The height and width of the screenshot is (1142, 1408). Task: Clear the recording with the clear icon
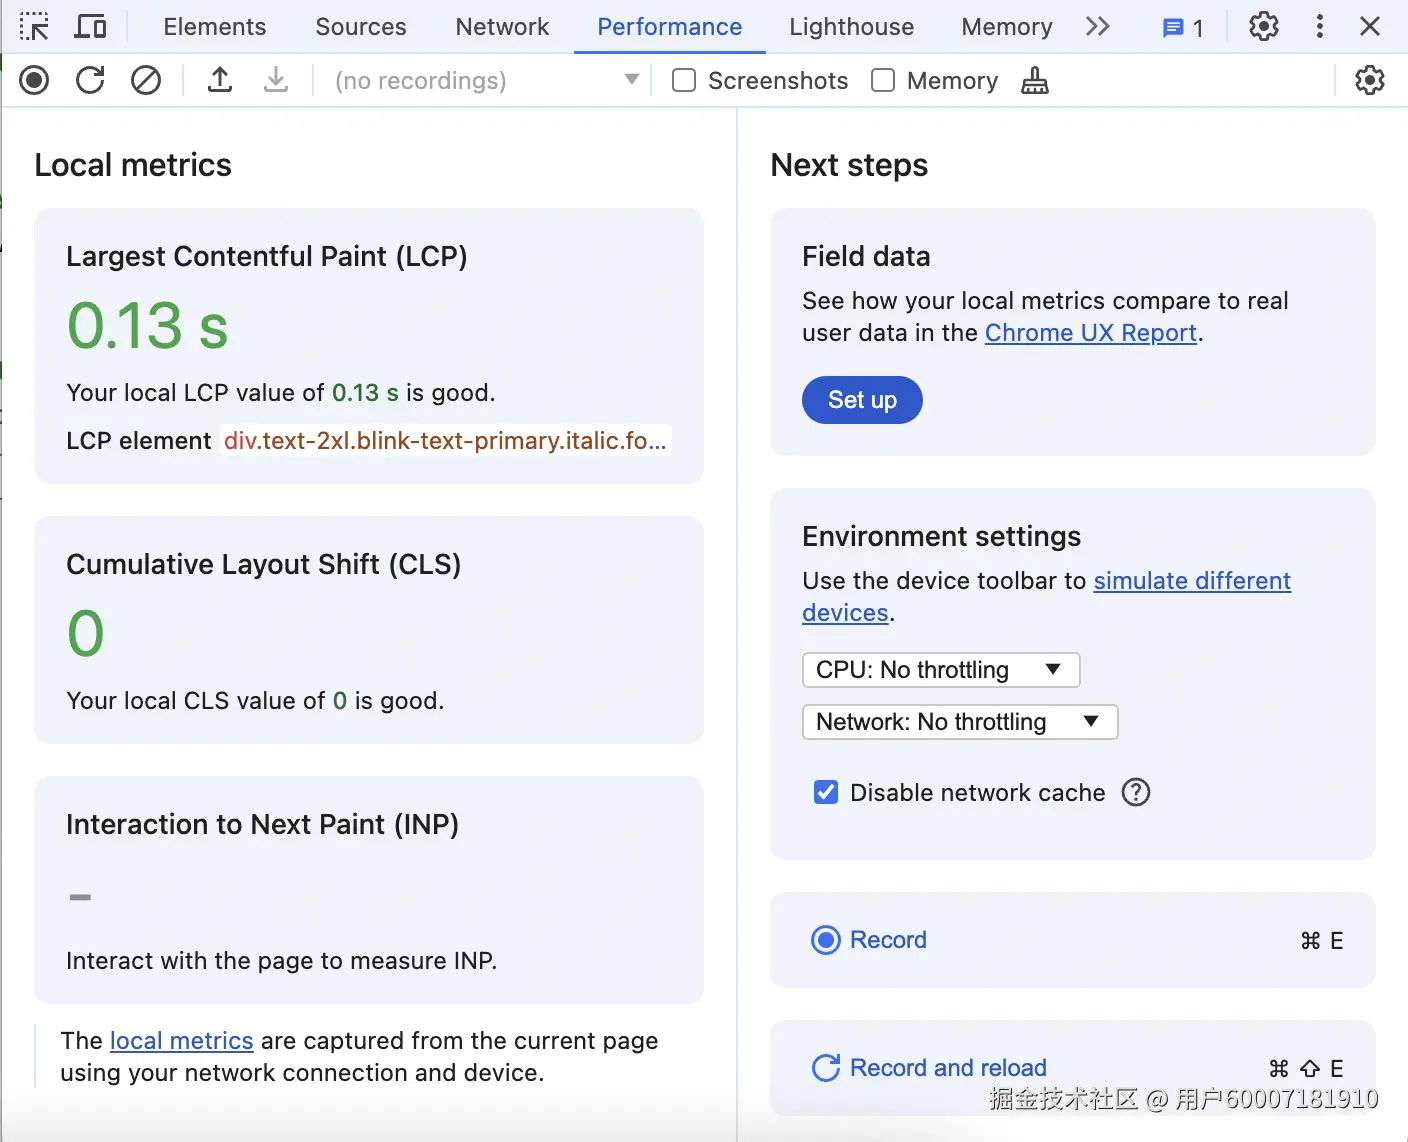tap(146, 80)
